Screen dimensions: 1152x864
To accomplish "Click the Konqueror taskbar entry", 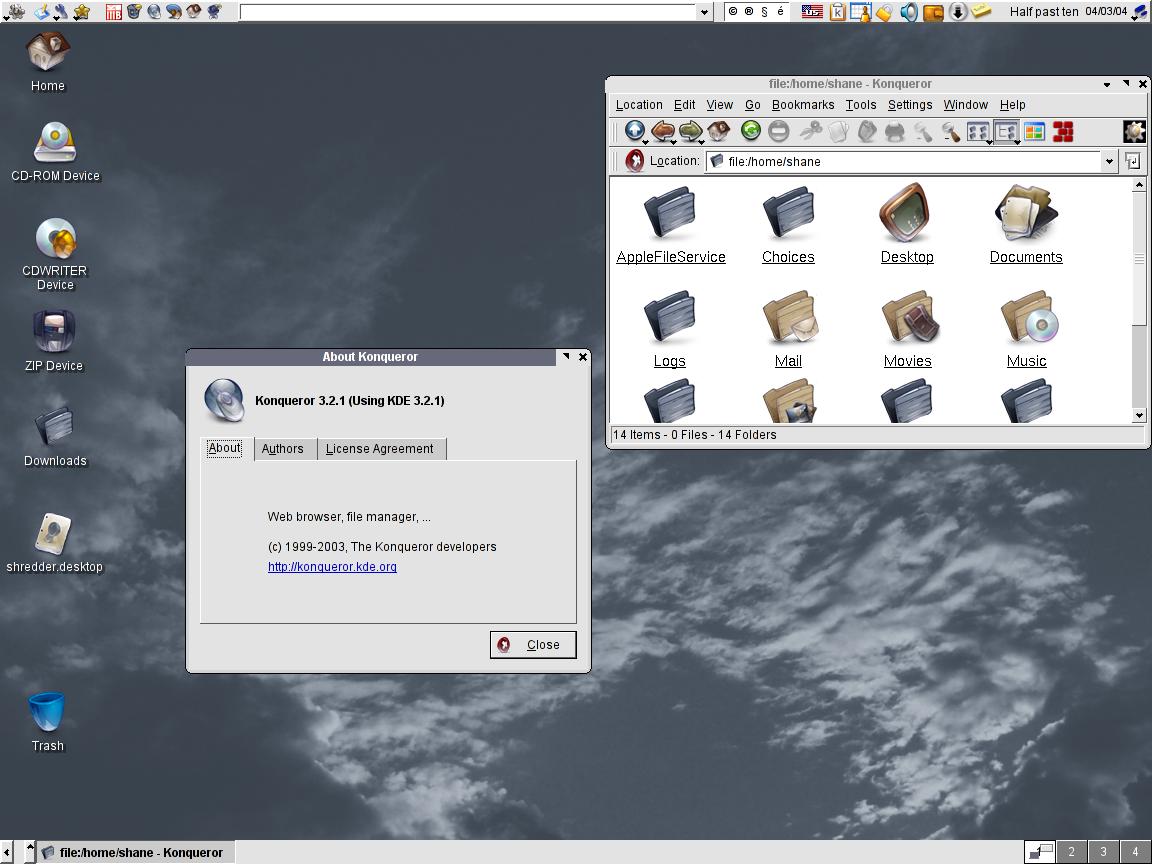I will point(135,852).
